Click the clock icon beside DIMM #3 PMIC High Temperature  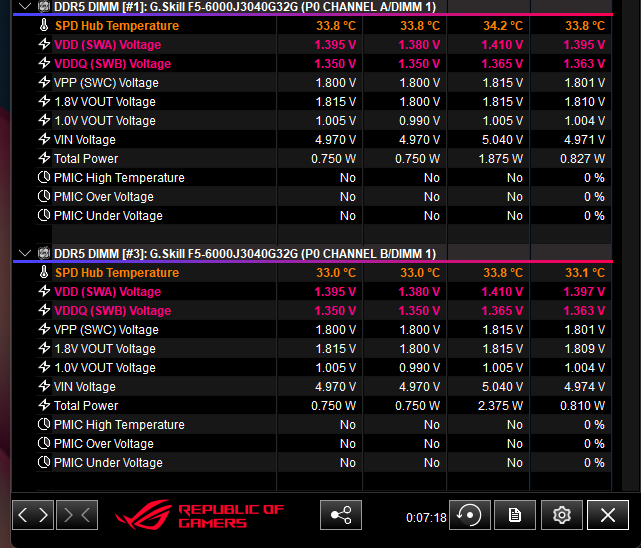coord(44,424)
